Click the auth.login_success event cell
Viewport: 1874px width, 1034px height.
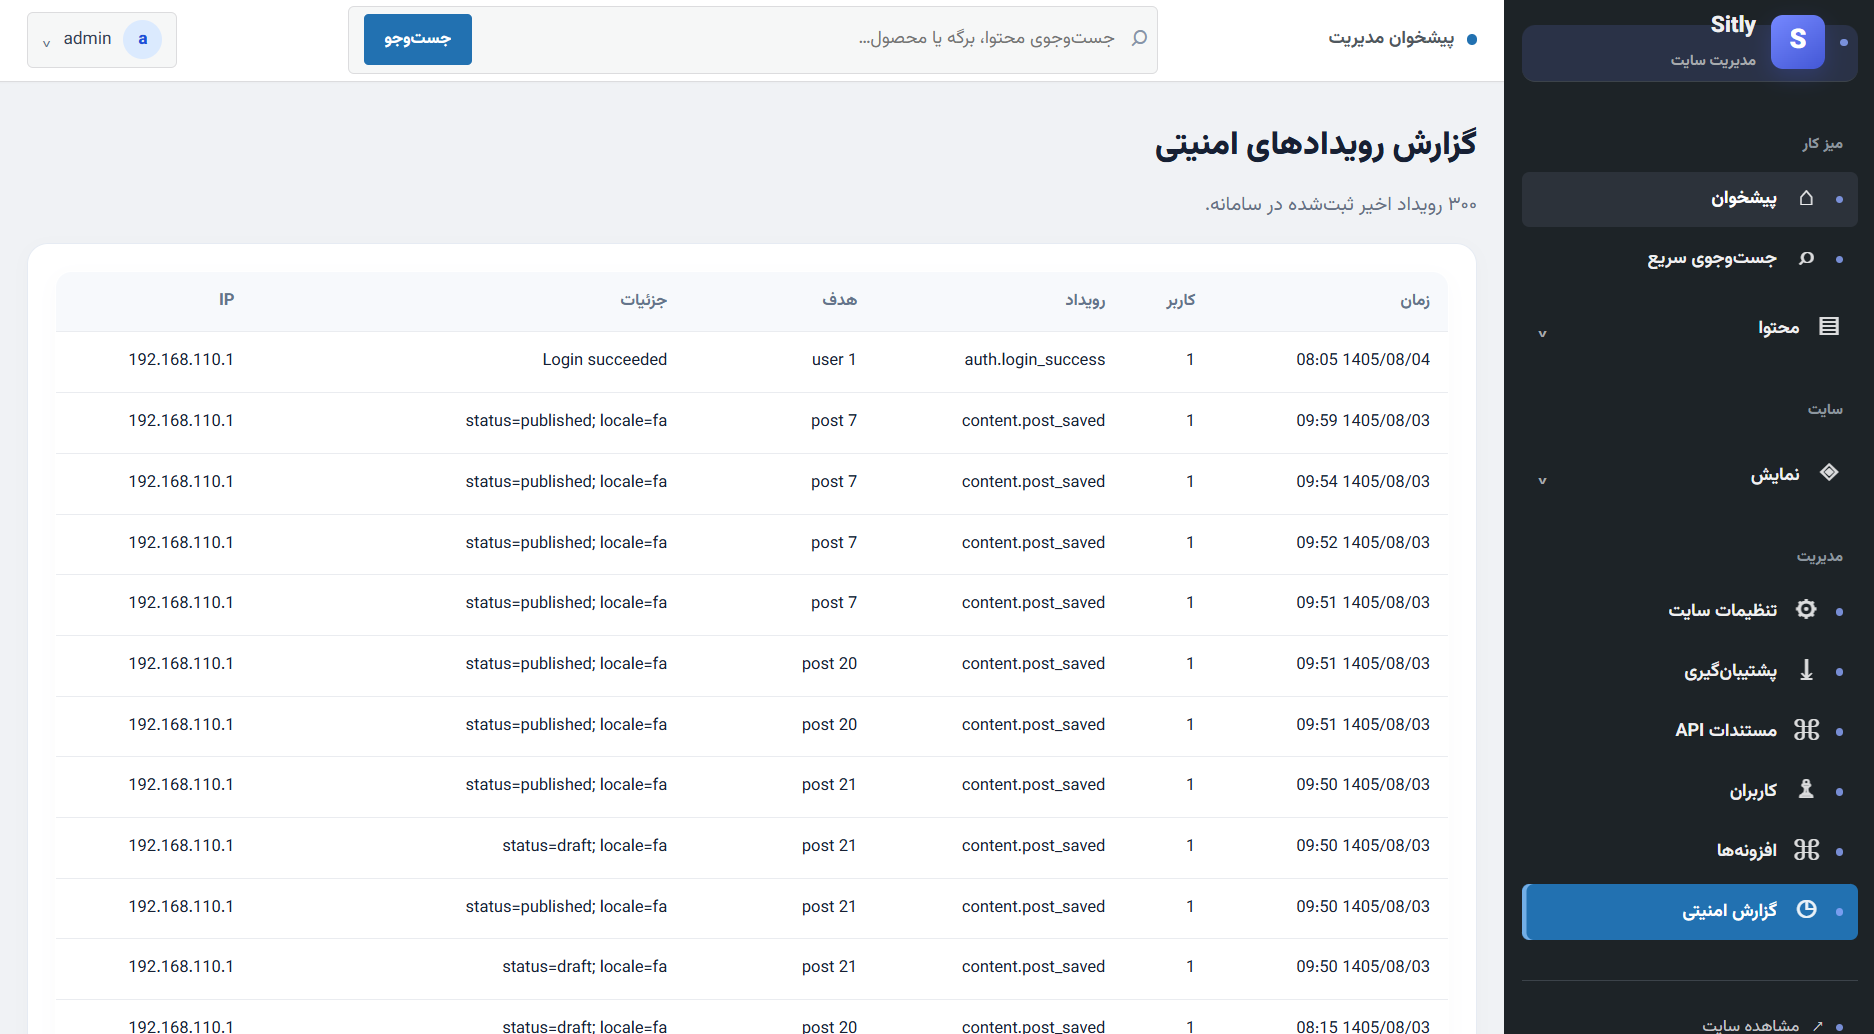point(1035,359)
